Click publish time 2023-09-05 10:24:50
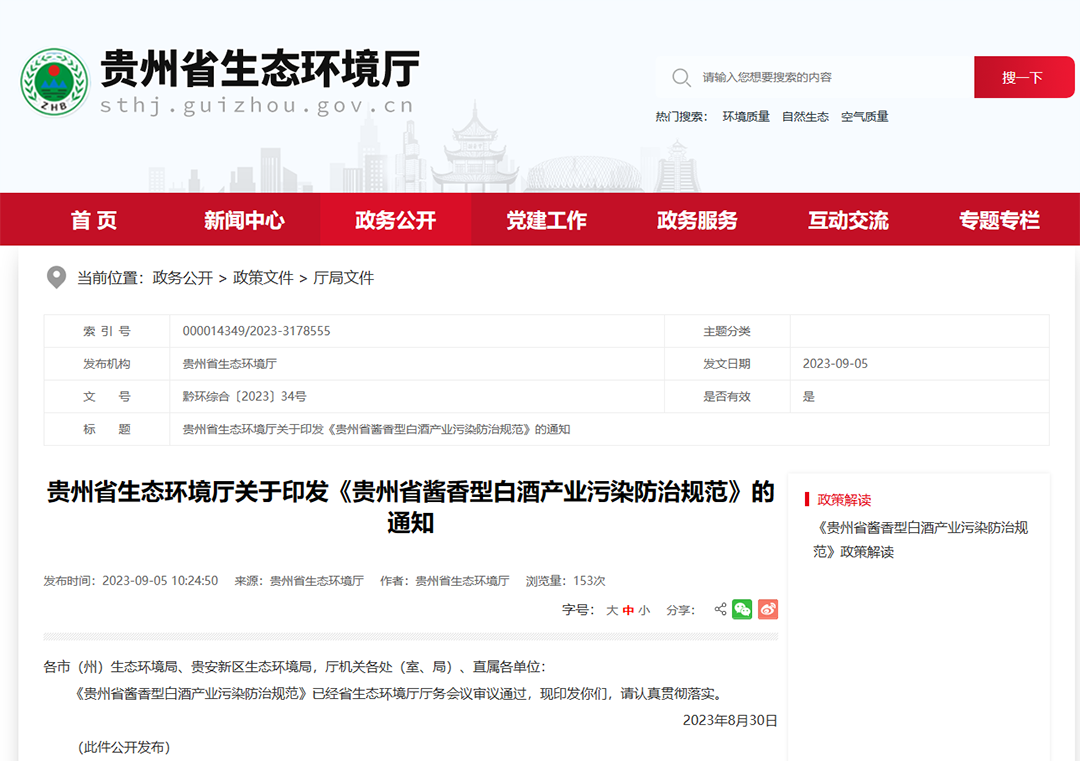 tap(160, 581)
